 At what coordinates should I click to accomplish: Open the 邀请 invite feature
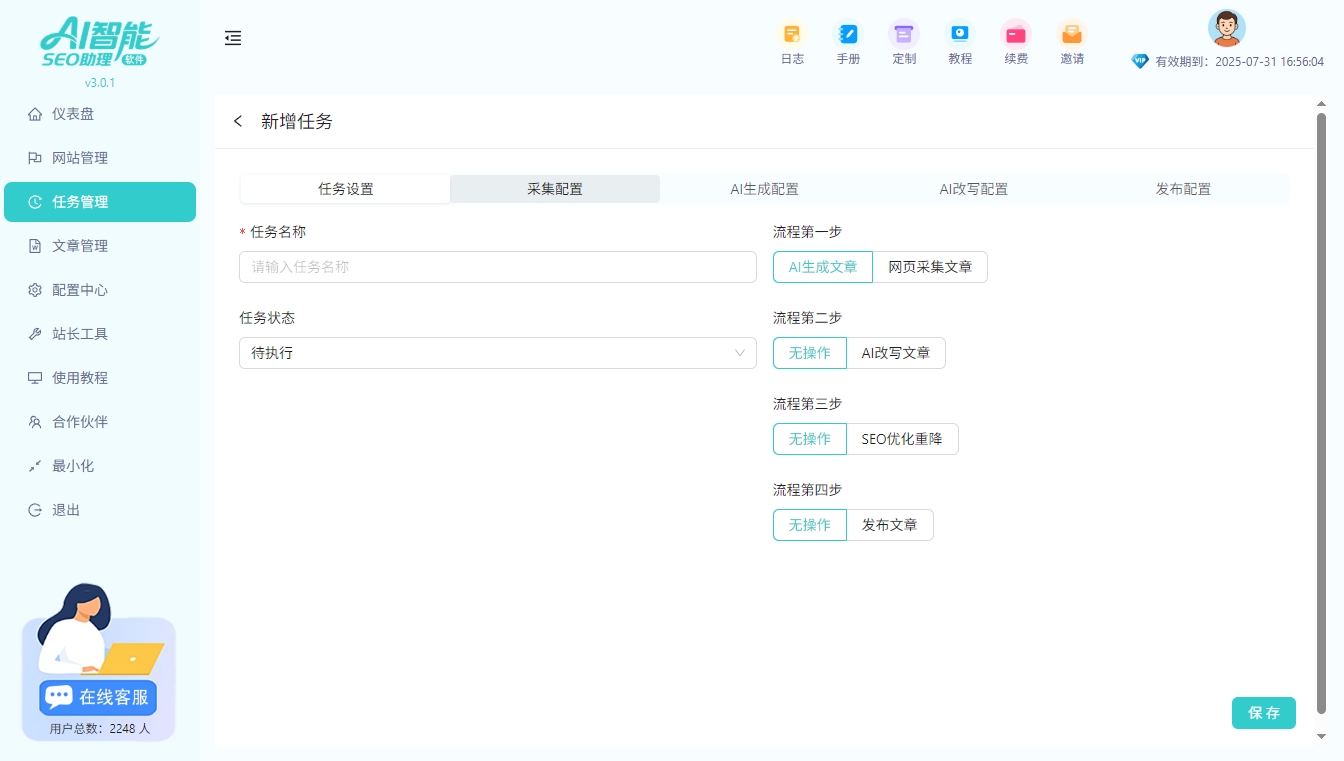click(1071, 42)
